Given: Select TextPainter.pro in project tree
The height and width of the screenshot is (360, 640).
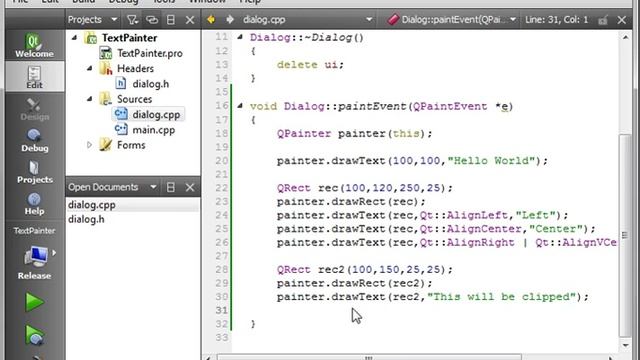Looking at the screenshot, I should point(150,53).
